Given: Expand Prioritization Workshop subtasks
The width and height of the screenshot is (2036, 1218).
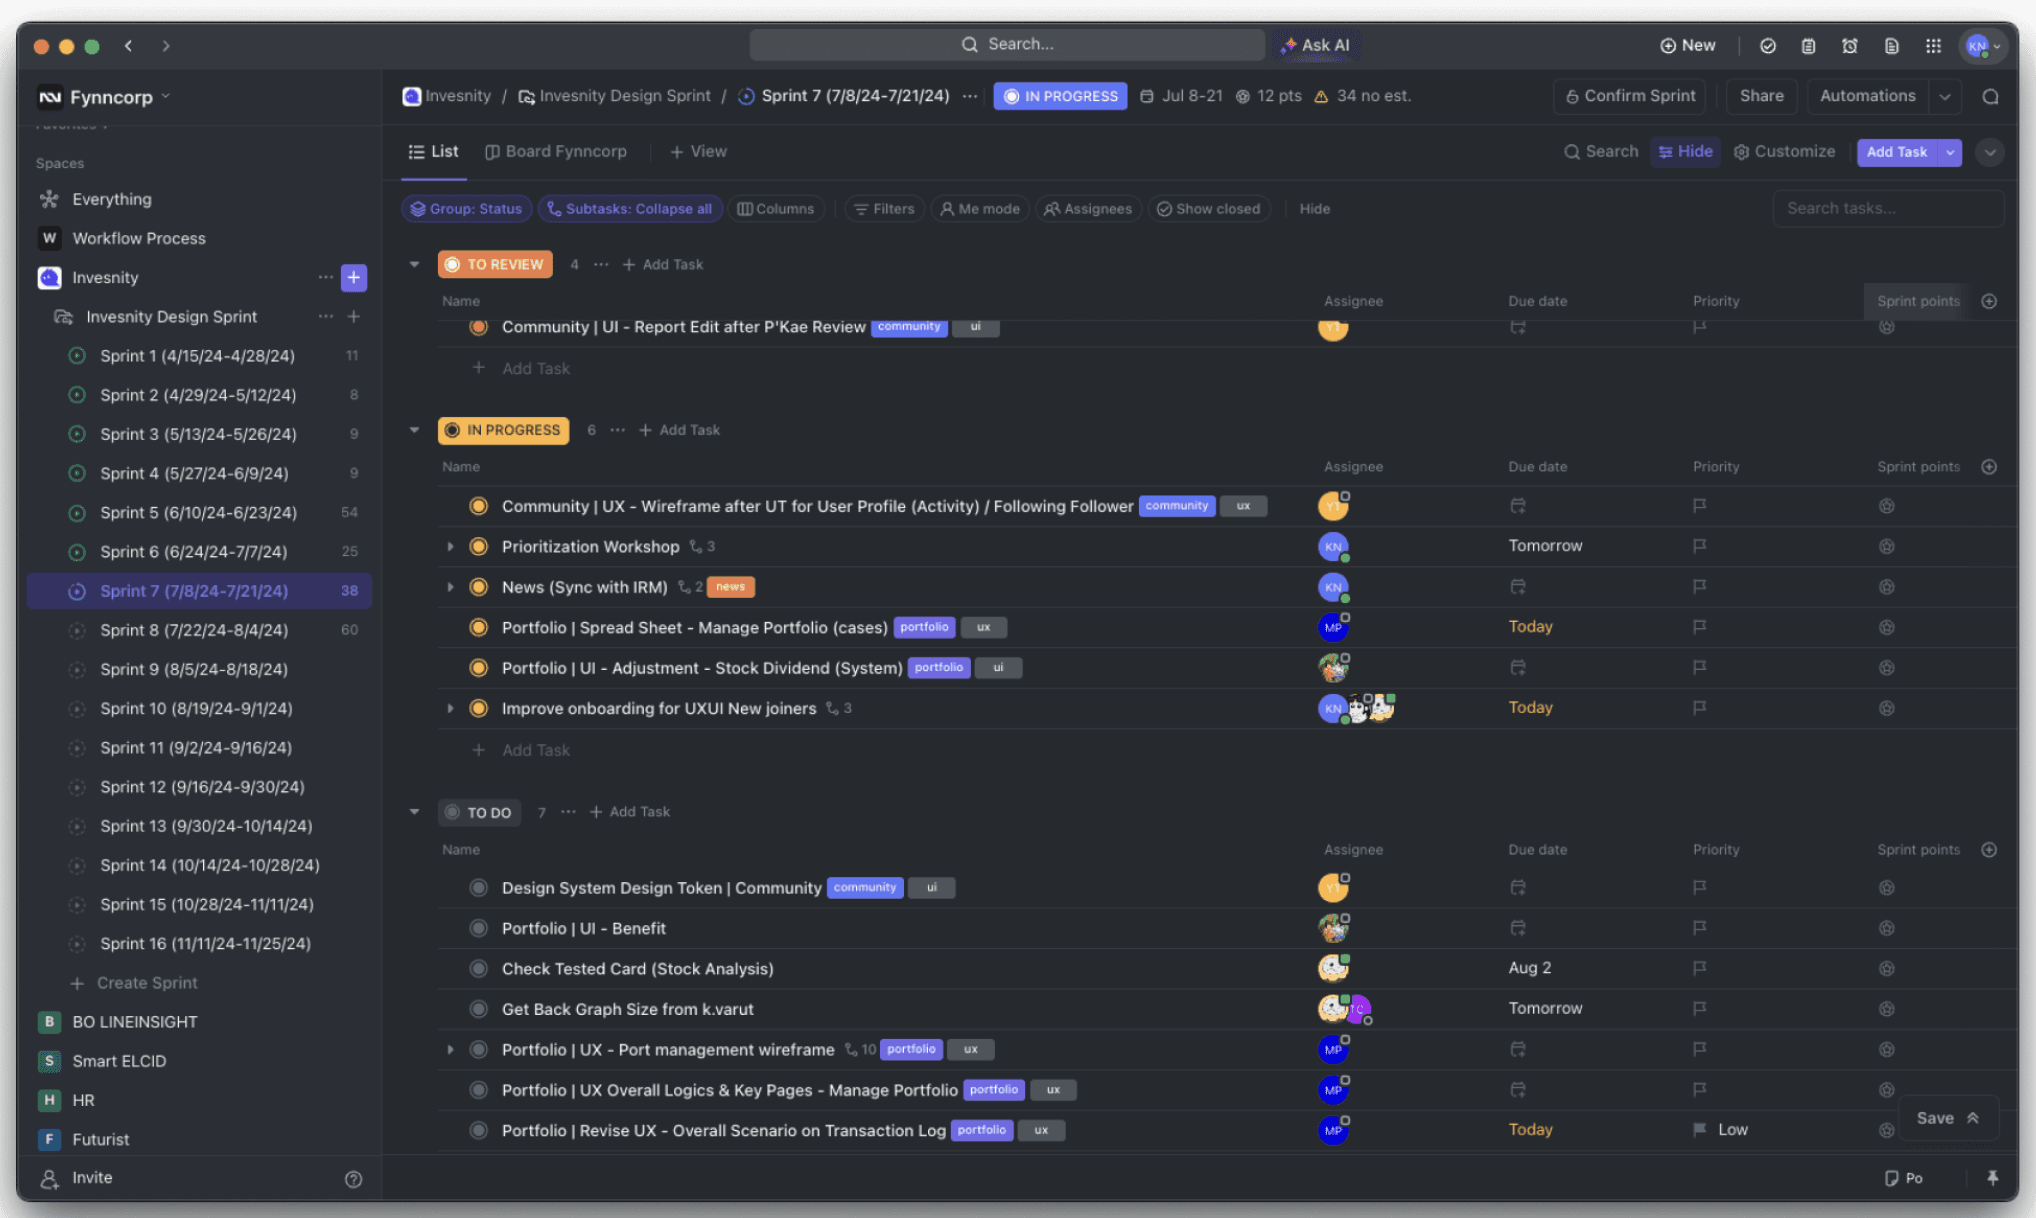Looking at the screenshot, I should pyautogui.click(x=450, y=547).
